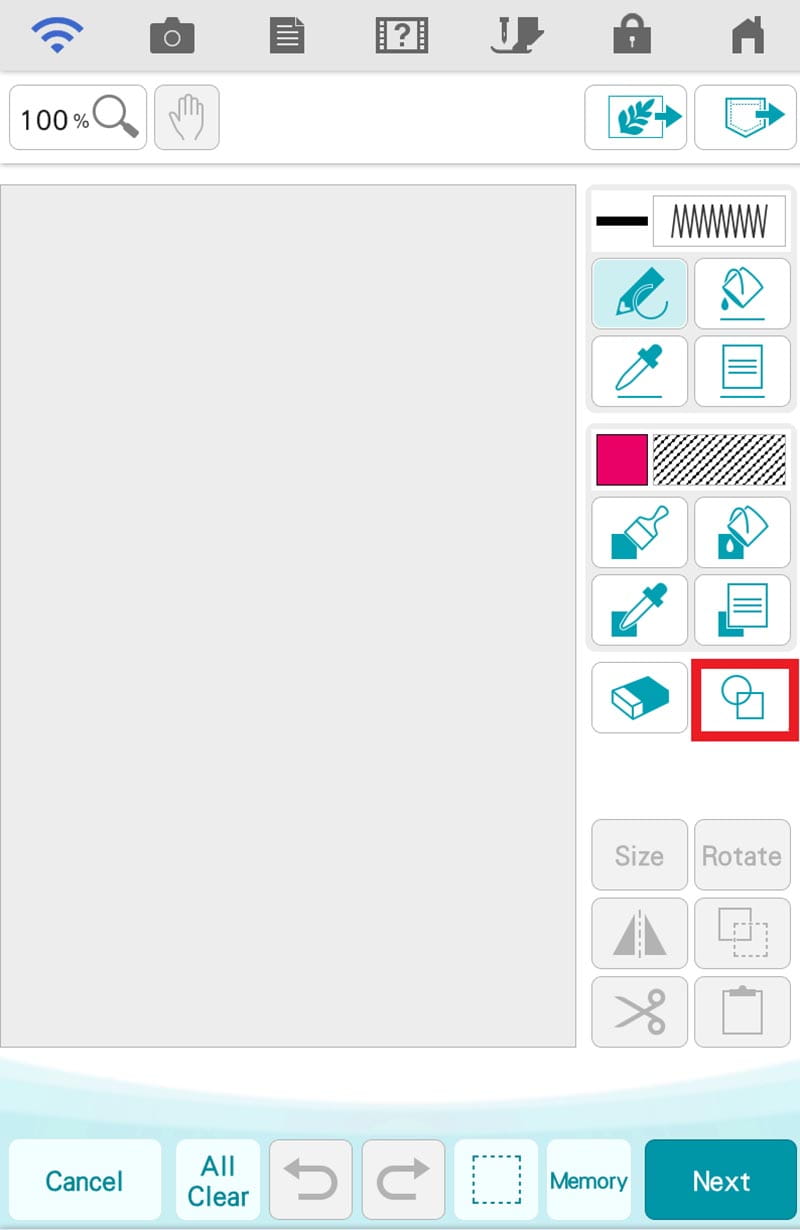Image resolution: width=800 pixels, height=1230 pixels.
Task: Open the hatched region fill pattern selector
Action: coord(719,459)
